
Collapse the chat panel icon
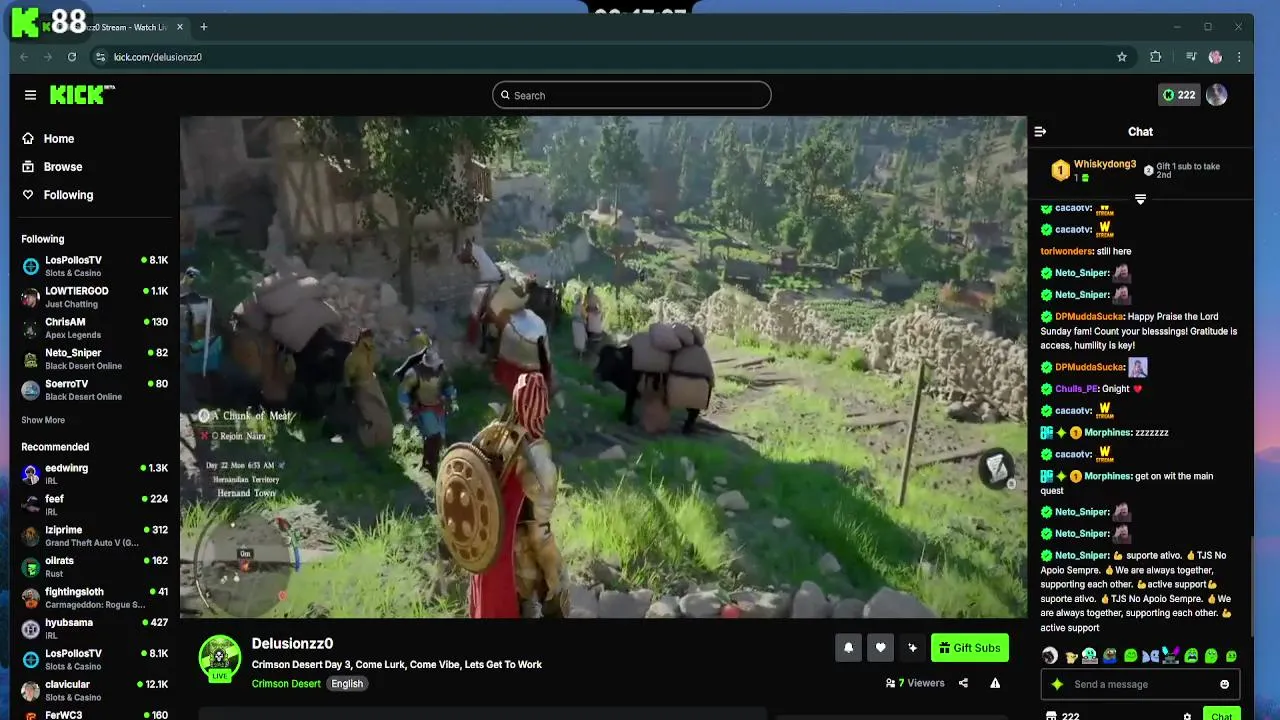[1040, 131]
